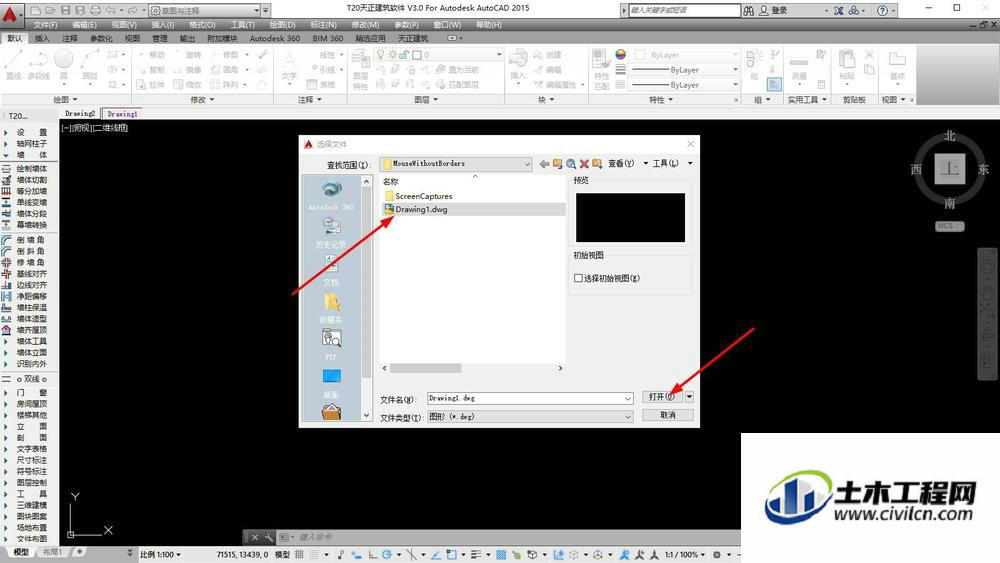
Task: Click the Favorites (收藏夹) shortcut in the dialog sidebar
Action: pyautogui.click(x=331, y=308)
